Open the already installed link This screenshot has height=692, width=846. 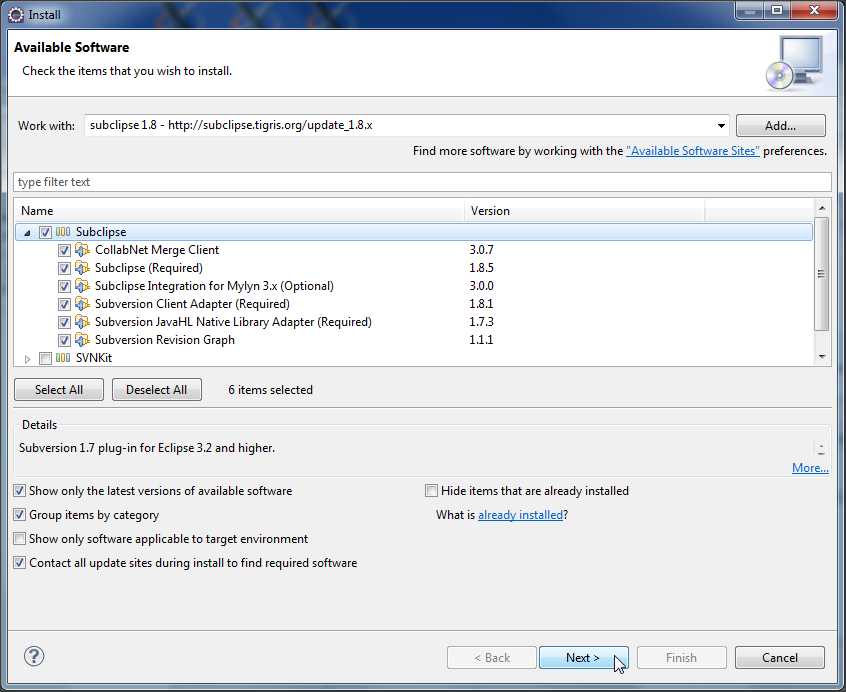pyautogui.click(x=520, y=515)
